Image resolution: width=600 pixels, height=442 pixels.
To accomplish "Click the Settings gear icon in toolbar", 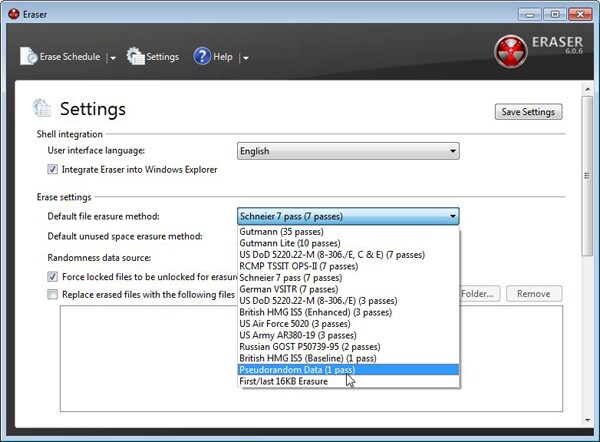I will click(135, 56).
